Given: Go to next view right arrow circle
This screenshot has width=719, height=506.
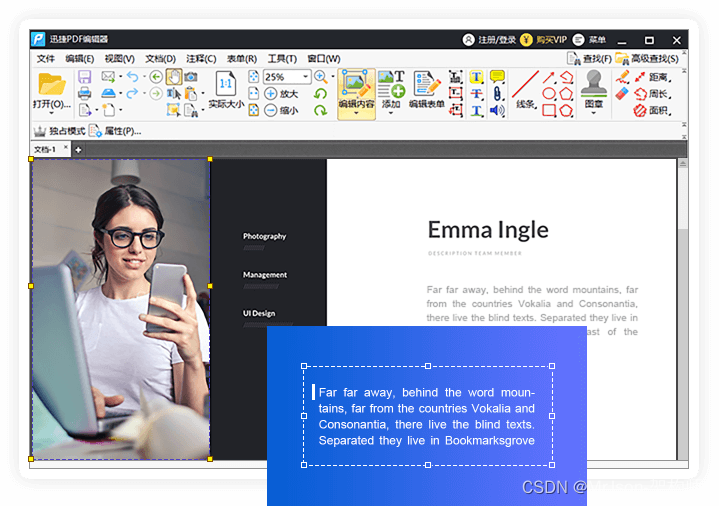Looking at the screenshot, I should coord(156,94).
